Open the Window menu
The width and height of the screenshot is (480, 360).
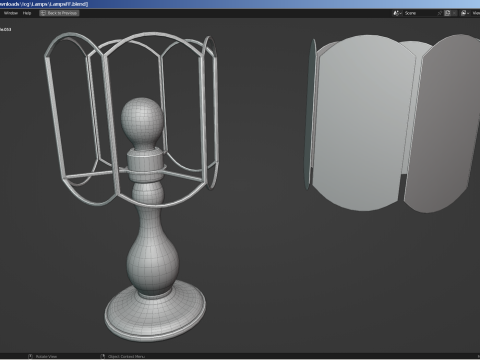11,13
